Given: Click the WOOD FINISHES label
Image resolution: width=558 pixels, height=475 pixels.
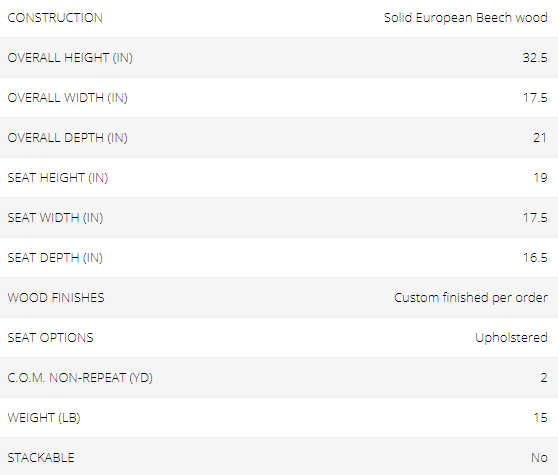Looking at the screenshot, I should pos(56,297).
